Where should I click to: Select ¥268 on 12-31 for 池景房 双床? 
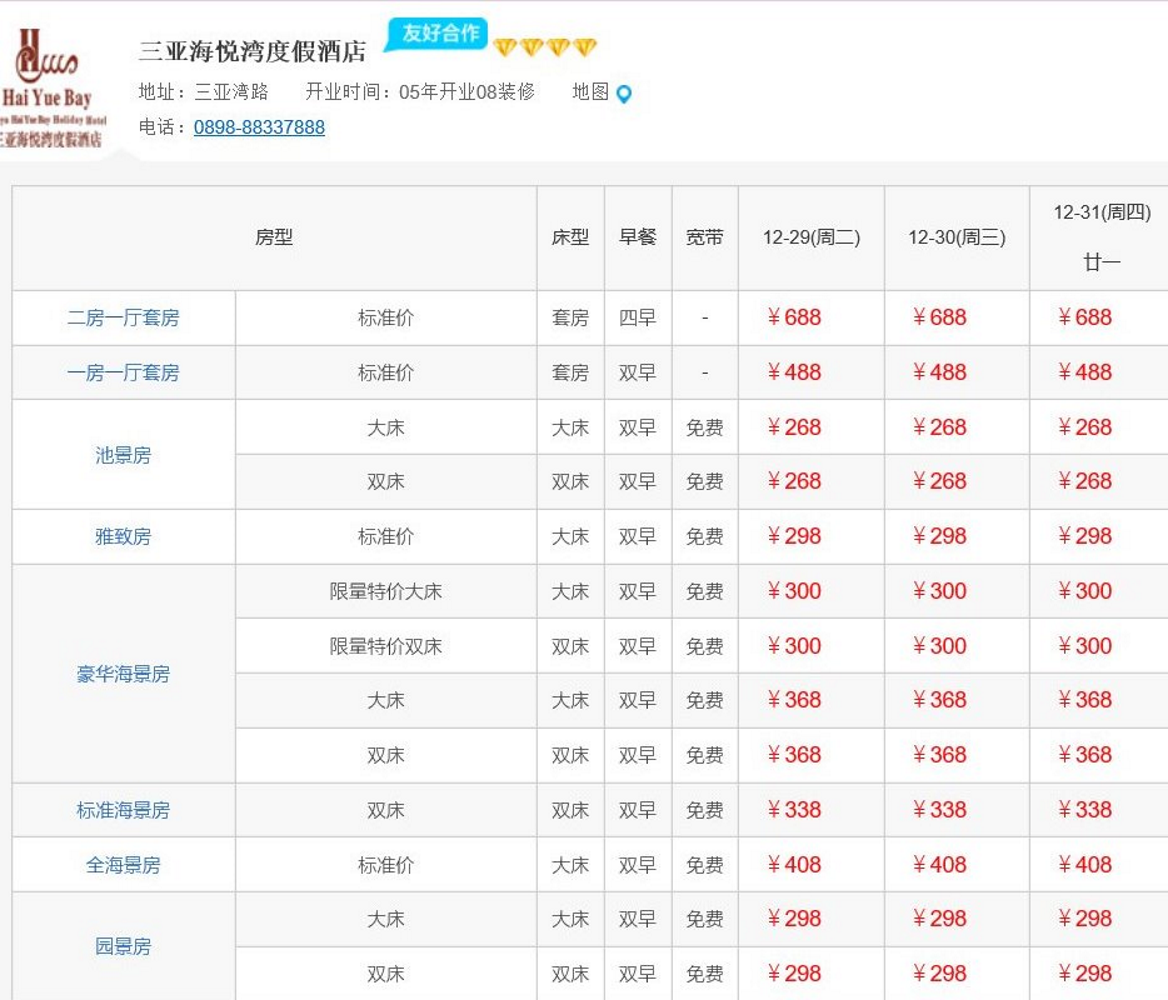(x=1085, y=481)
